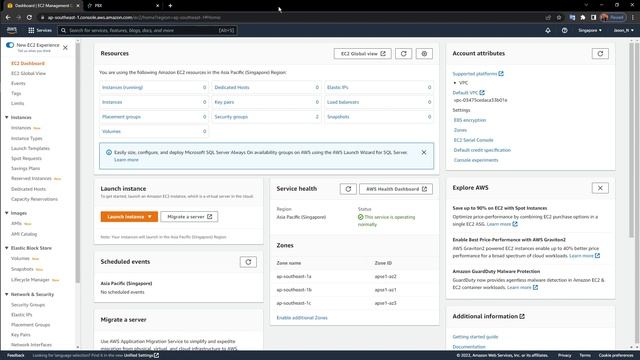Open browser extensions puzzle icon
Image resolution: width=640 pixels, height=360 pixels.
(583, 18)
